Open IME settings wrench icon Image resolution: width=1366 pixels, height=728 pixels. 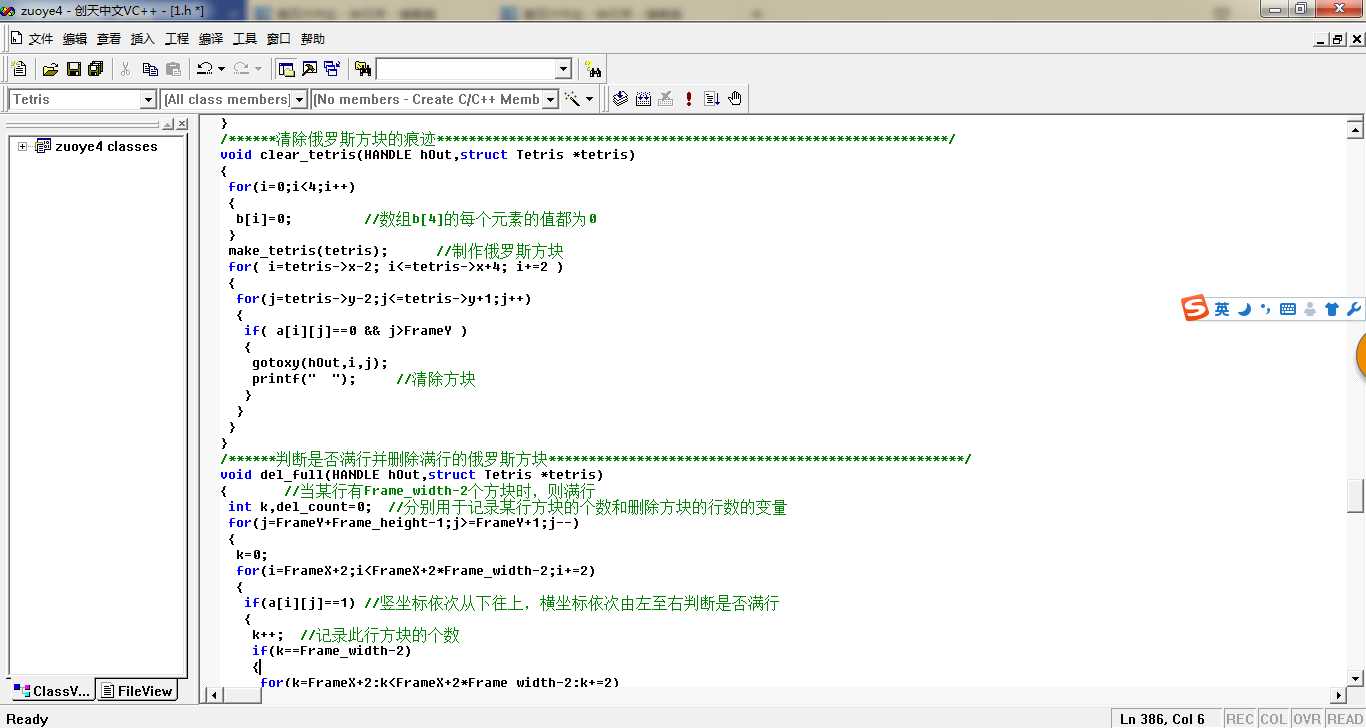pos(1354,310)
